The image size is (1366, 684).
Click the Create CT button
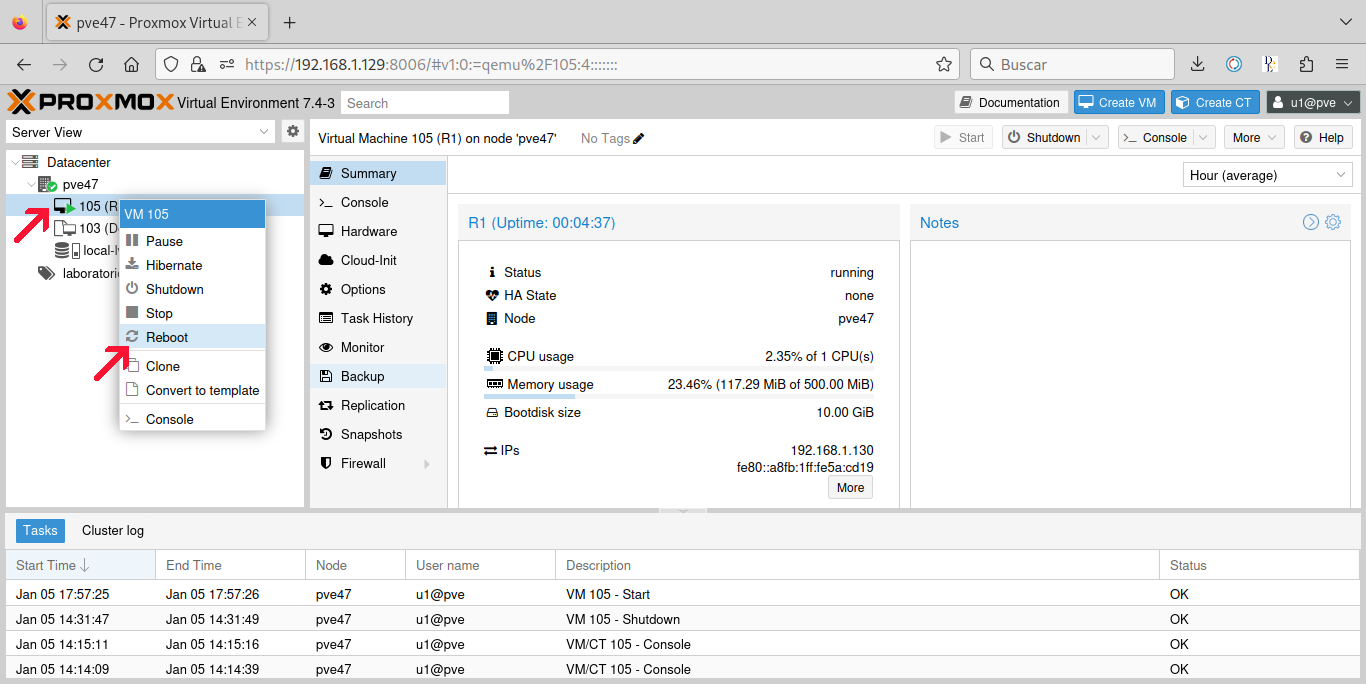pyautogui.click(x=1214, y=102)
